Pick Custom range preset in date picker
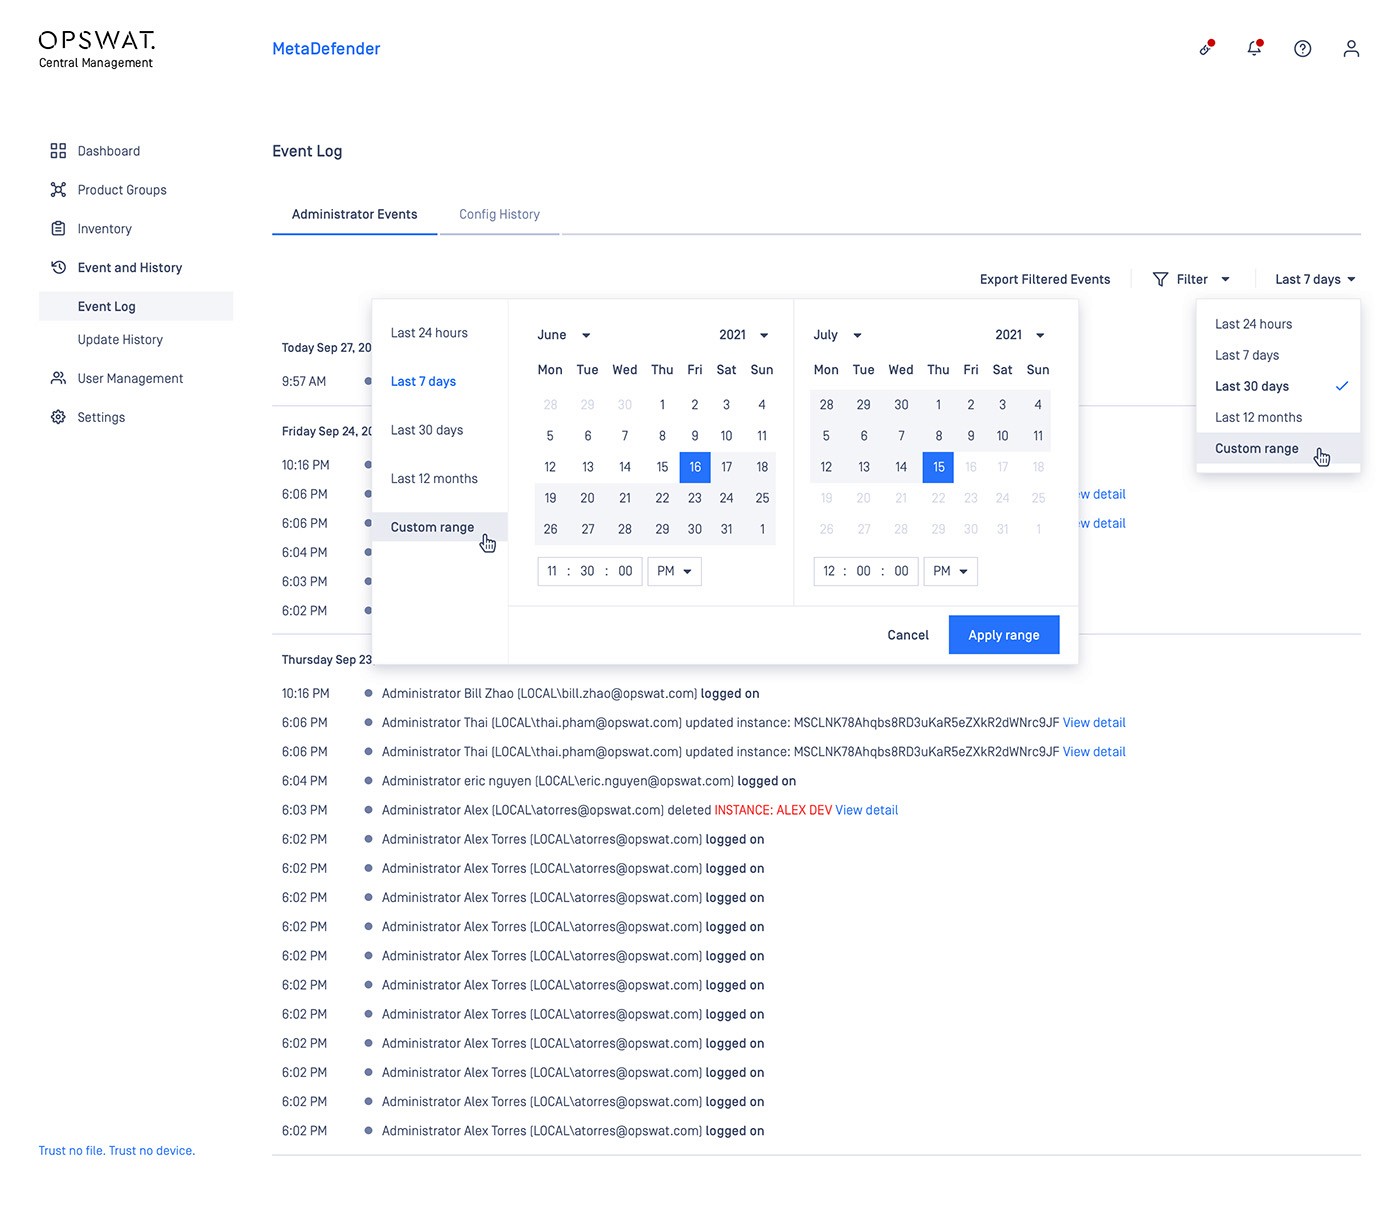Viewport: 1400px width, 1213px height. (x=440, y=527)
